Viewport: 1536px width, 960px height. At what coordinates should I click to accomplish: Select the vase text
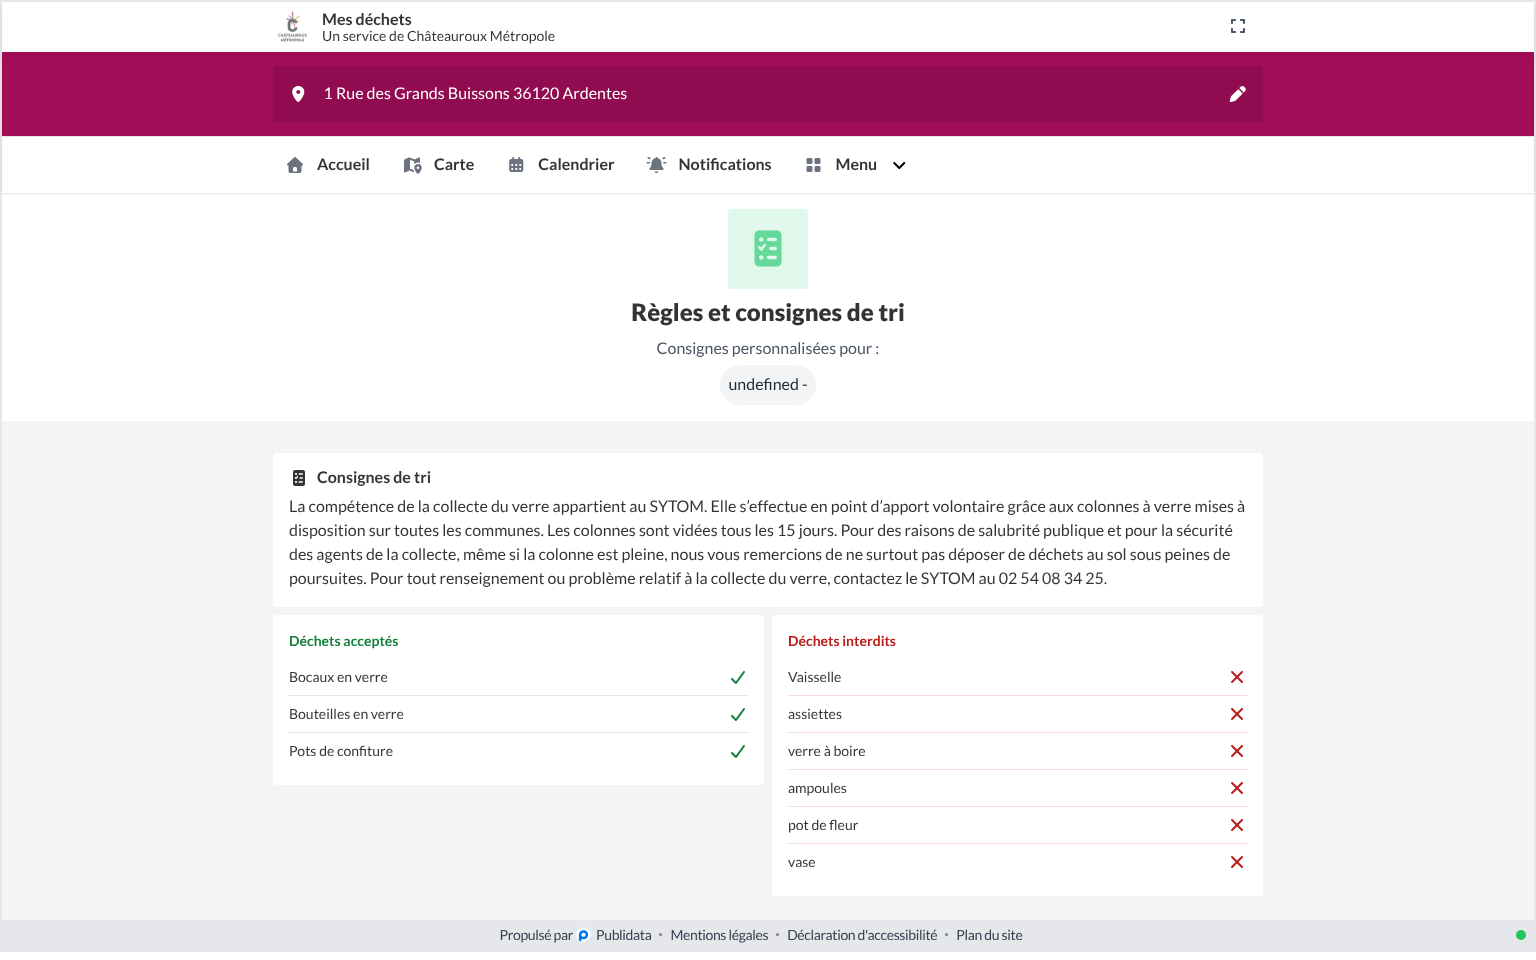click(802, 863)
